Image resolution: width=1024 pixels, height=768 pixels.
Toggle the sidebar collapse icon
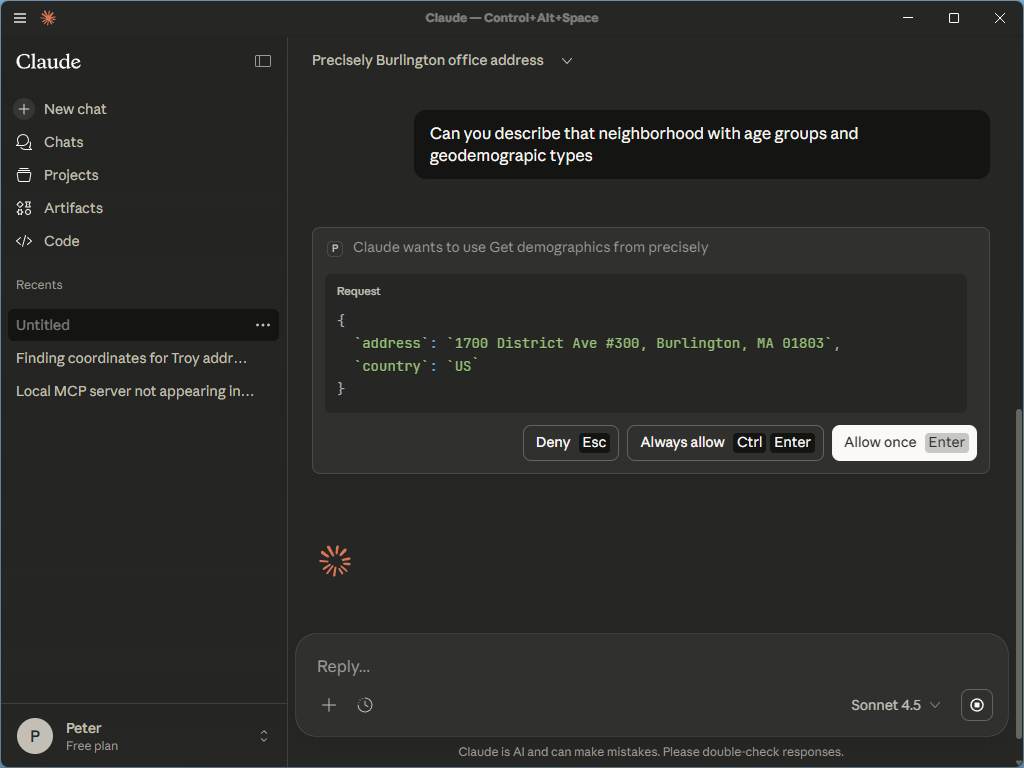coord(263,61)
